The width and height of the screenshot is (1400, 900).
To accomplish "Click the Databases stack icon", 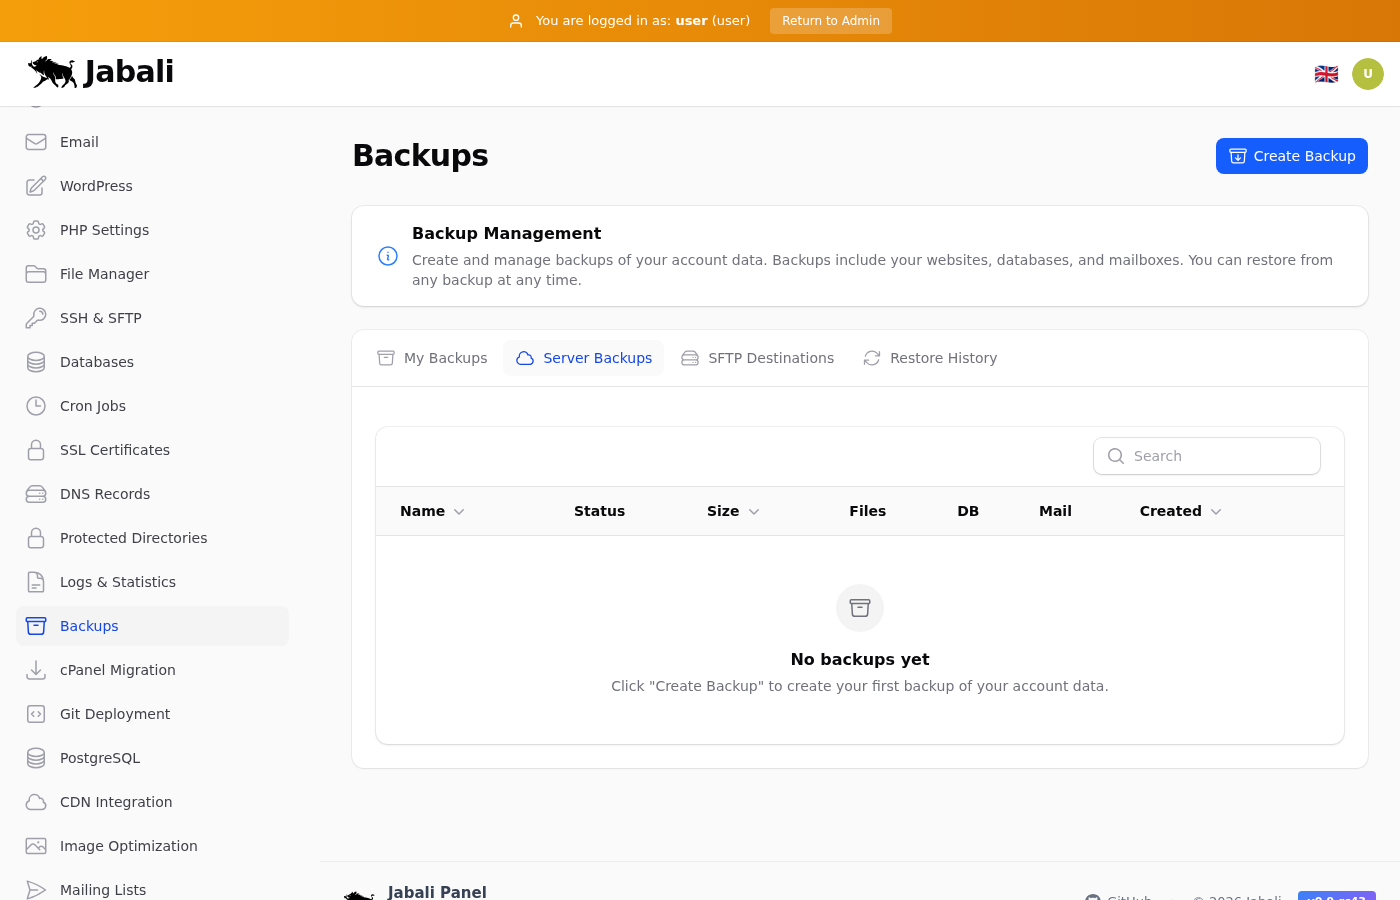I will point(36,362).
